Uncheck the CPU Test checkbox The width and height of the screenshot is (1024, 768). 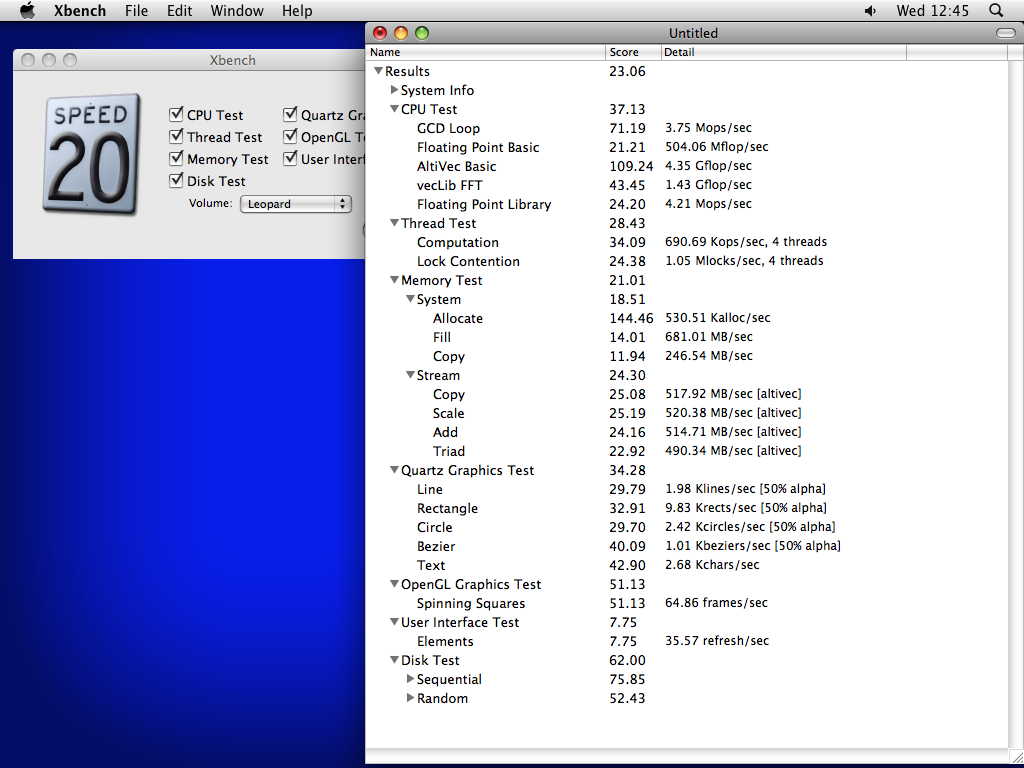pos(176,114)
